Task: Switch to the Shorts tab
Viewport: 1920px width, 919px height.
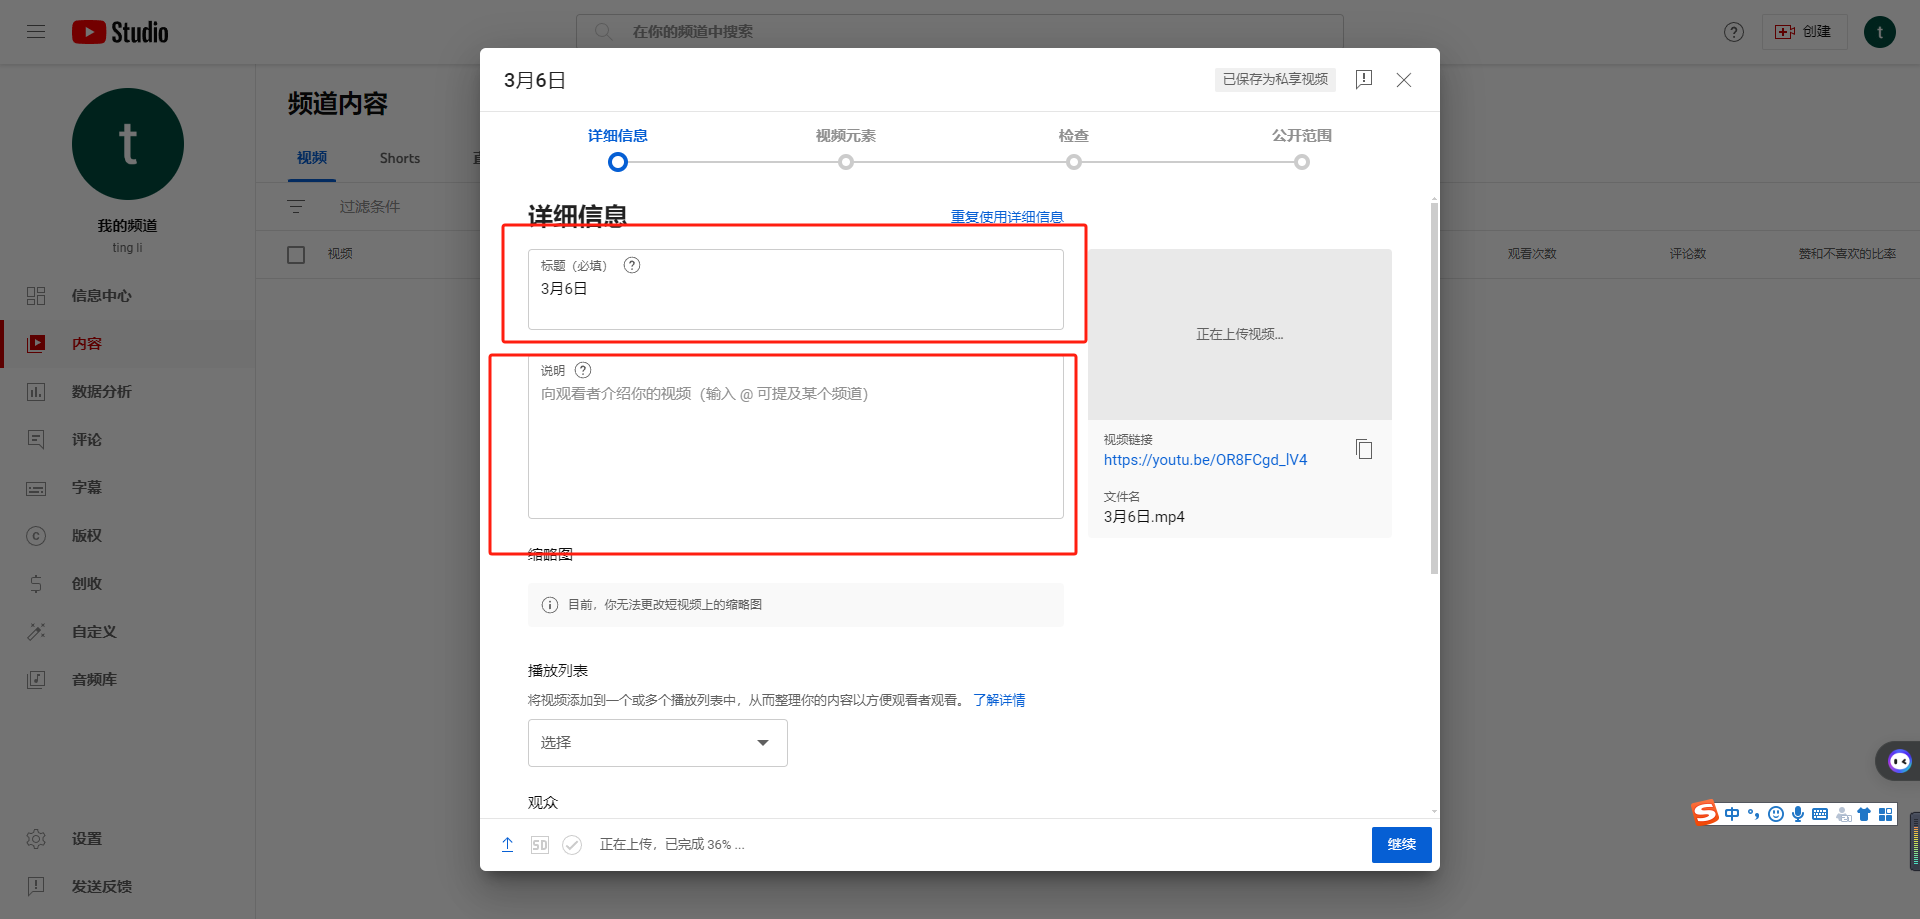Action: coord(399,157)
